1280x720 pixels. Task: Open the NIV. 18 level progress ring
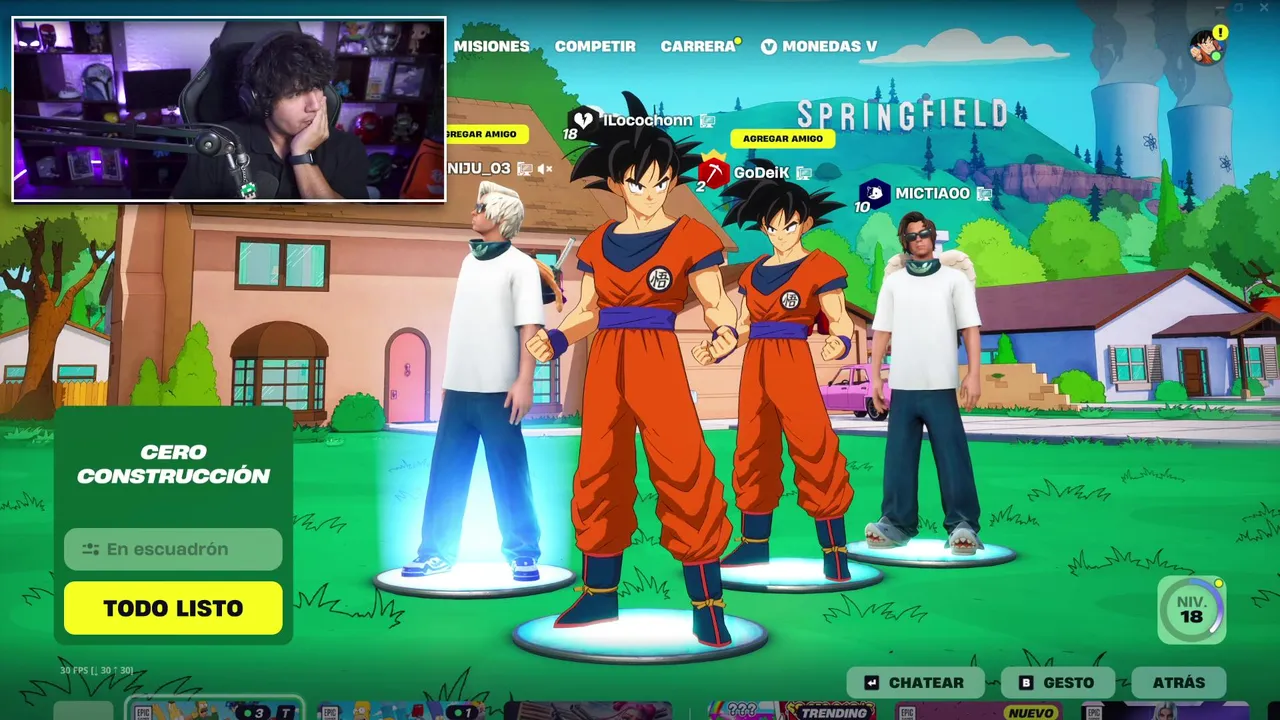pos(1191,609)
